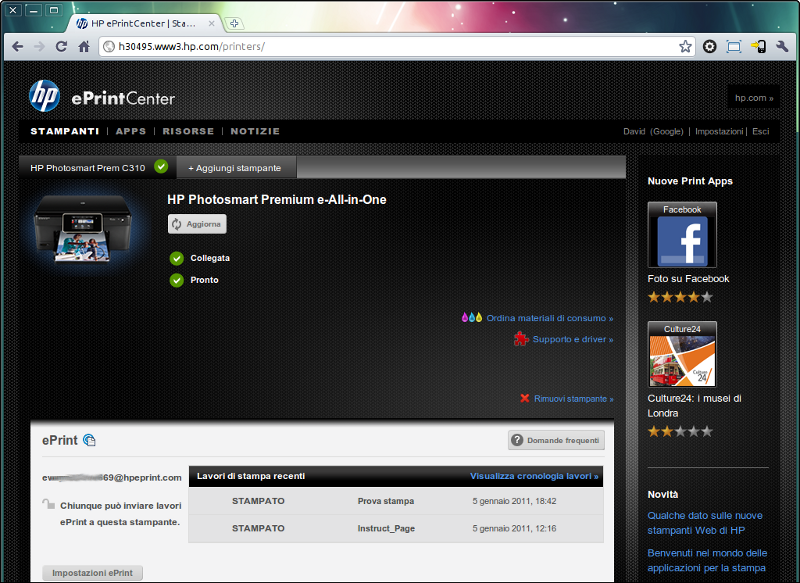Click the red puzzle piece support icon

[x=521, y=339]
